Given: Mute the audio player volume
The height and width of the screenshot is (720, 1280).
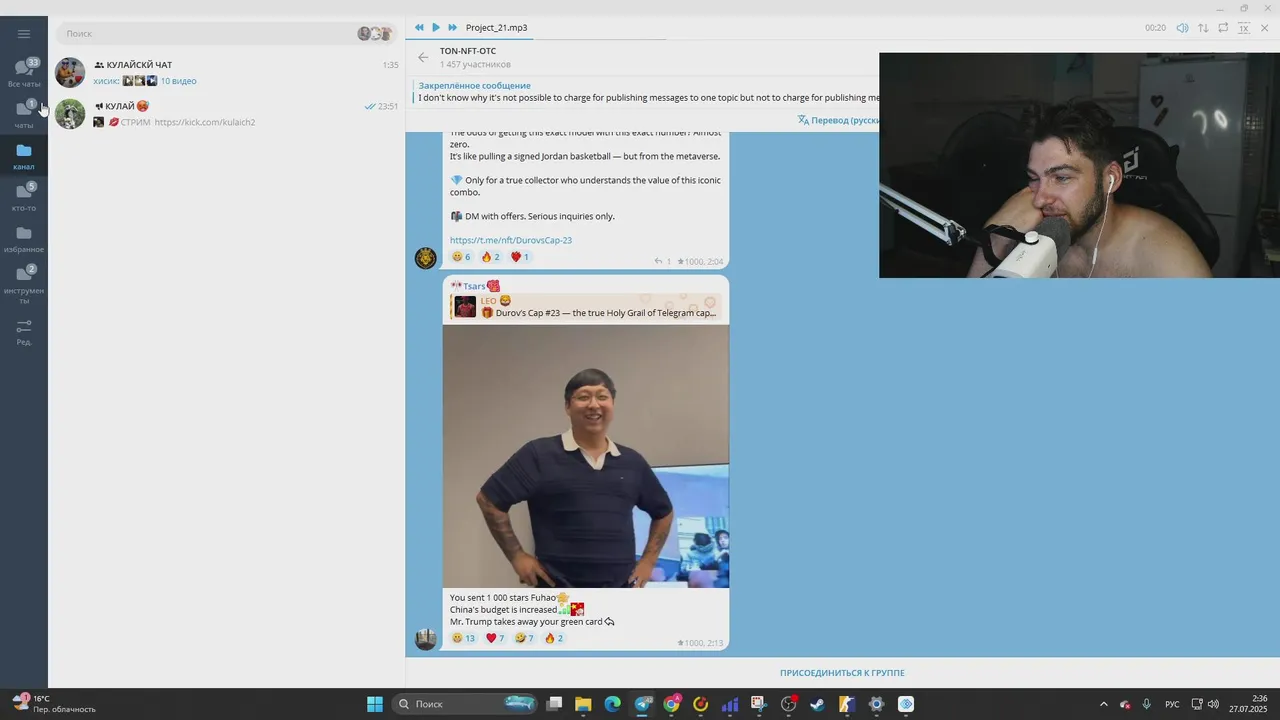Looking at the screenshot, I should pos(1182,28).
